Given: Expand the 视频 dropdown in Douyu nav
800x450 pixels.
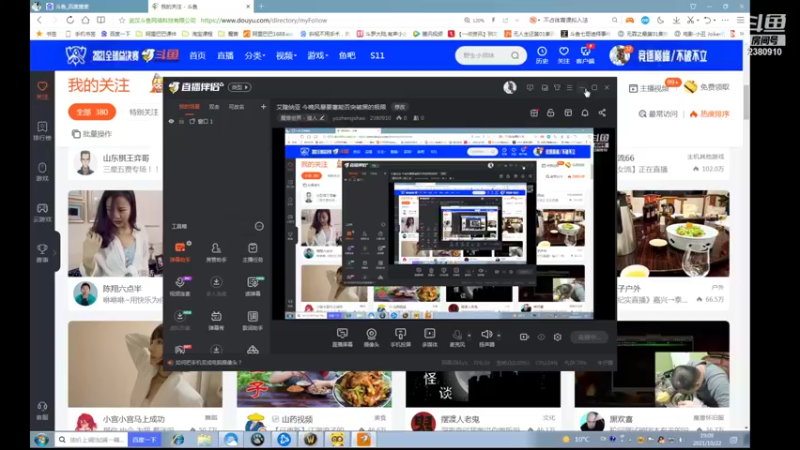Looking at the screenshot, I should click(x=286, y=55).
